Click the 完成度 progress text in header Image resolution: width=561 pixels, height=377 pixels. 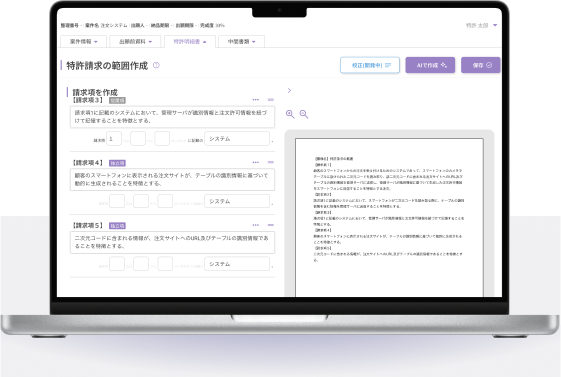coord(212,25)
